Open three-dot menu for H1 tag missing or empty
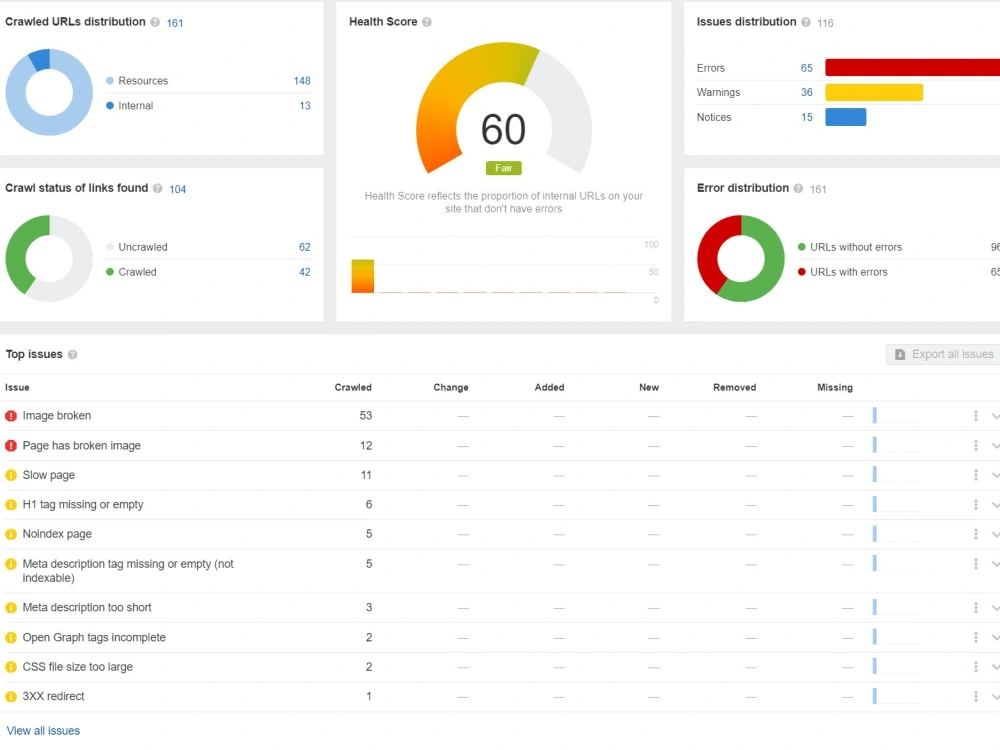Screen dimensions: 1000x750 976,504
